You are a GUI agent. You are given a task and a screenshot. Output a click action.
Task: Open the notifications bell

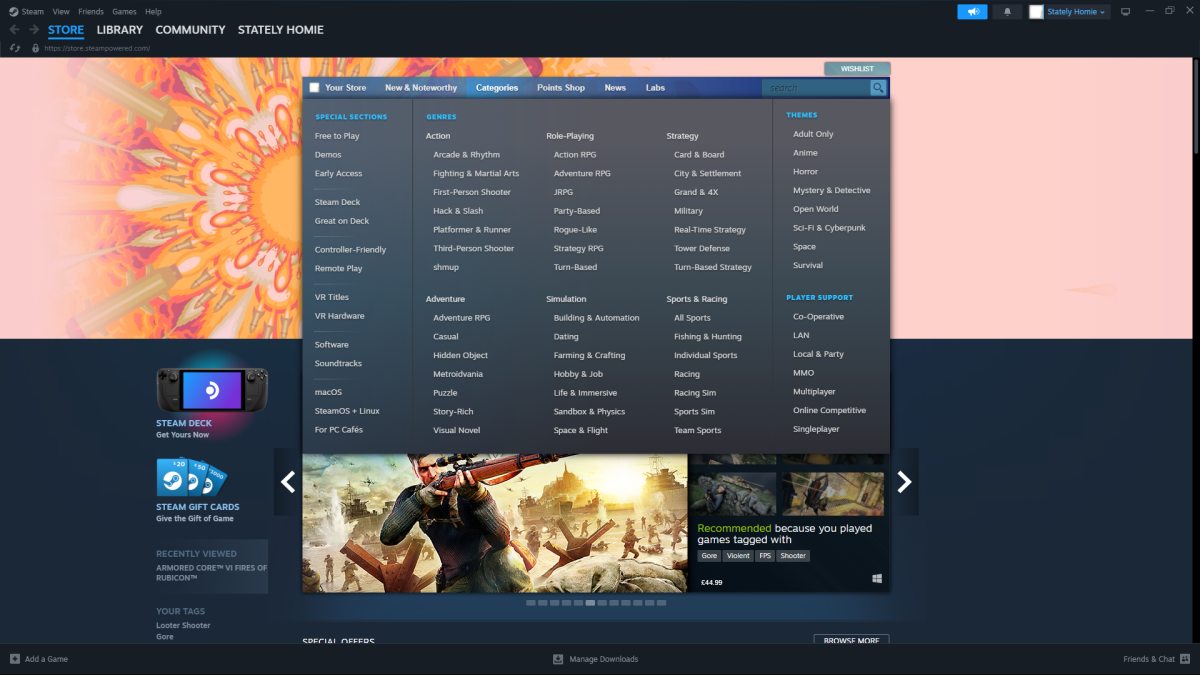[x=1007, y=12]
